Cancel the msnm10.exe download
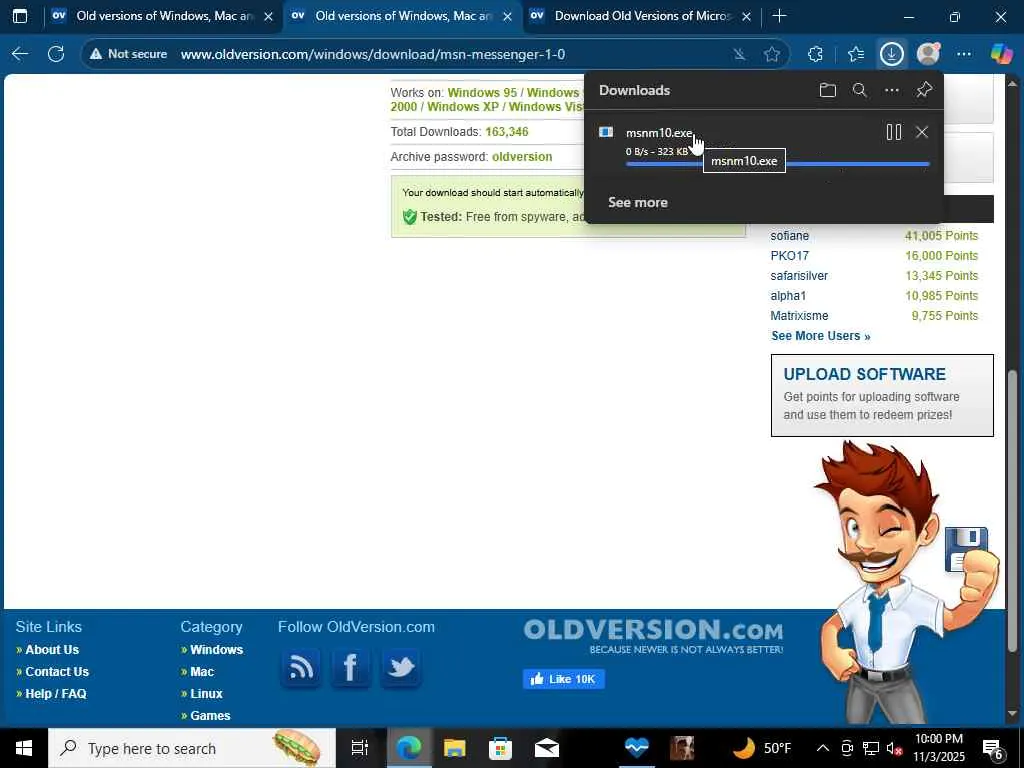The width and height of the screenshot is (1024, 768). [x=921, y=132]
